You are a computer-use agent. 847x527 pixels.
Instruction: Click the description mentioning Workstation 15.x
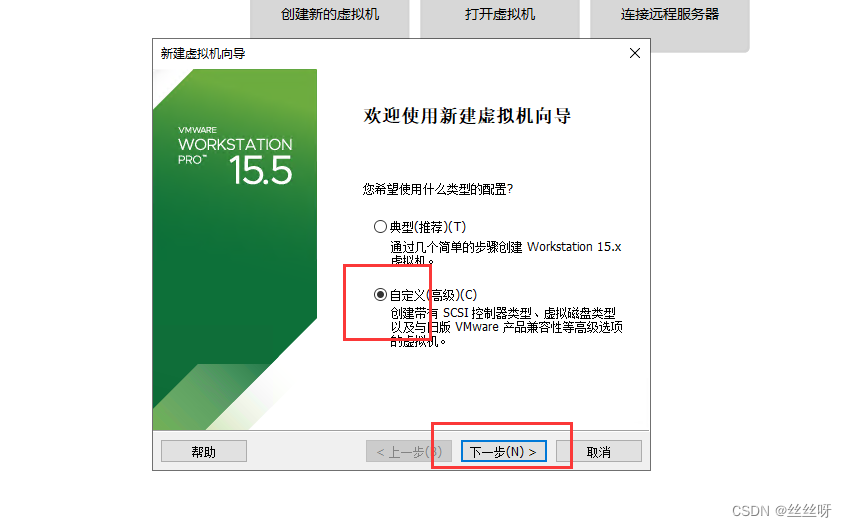[x=506, y=253]
